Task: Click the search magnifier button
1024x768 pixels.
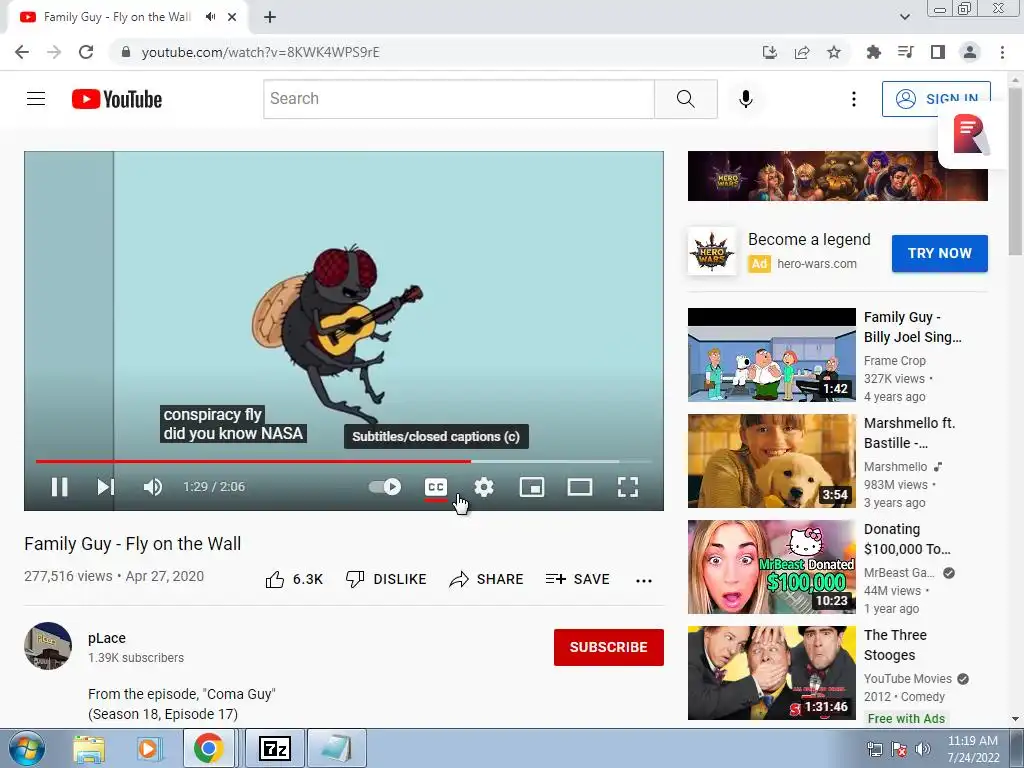Action: (686, 99)
